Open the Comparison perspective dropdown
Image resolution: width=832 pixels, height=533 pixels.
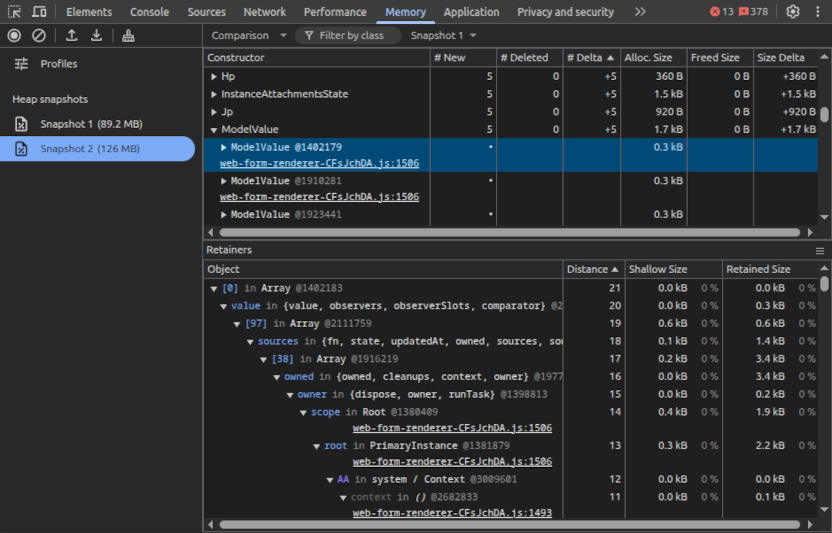tap(249, 35)
